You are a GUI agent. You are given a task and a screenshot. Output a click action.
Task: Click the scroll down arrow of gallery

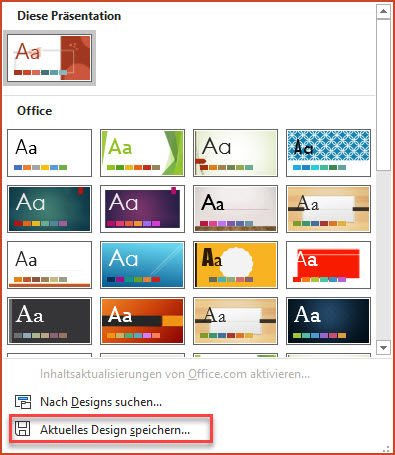(x=383, y=348)
